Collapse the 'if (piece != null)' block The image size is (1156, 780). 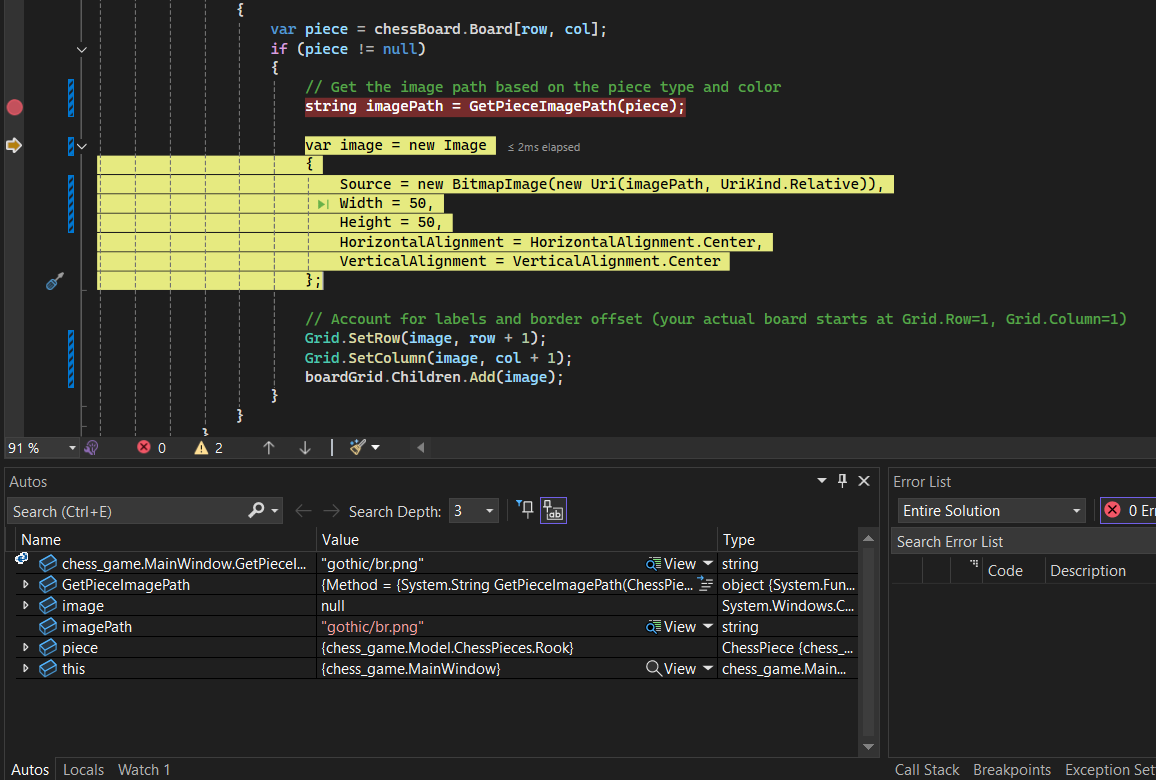point(82,49)
